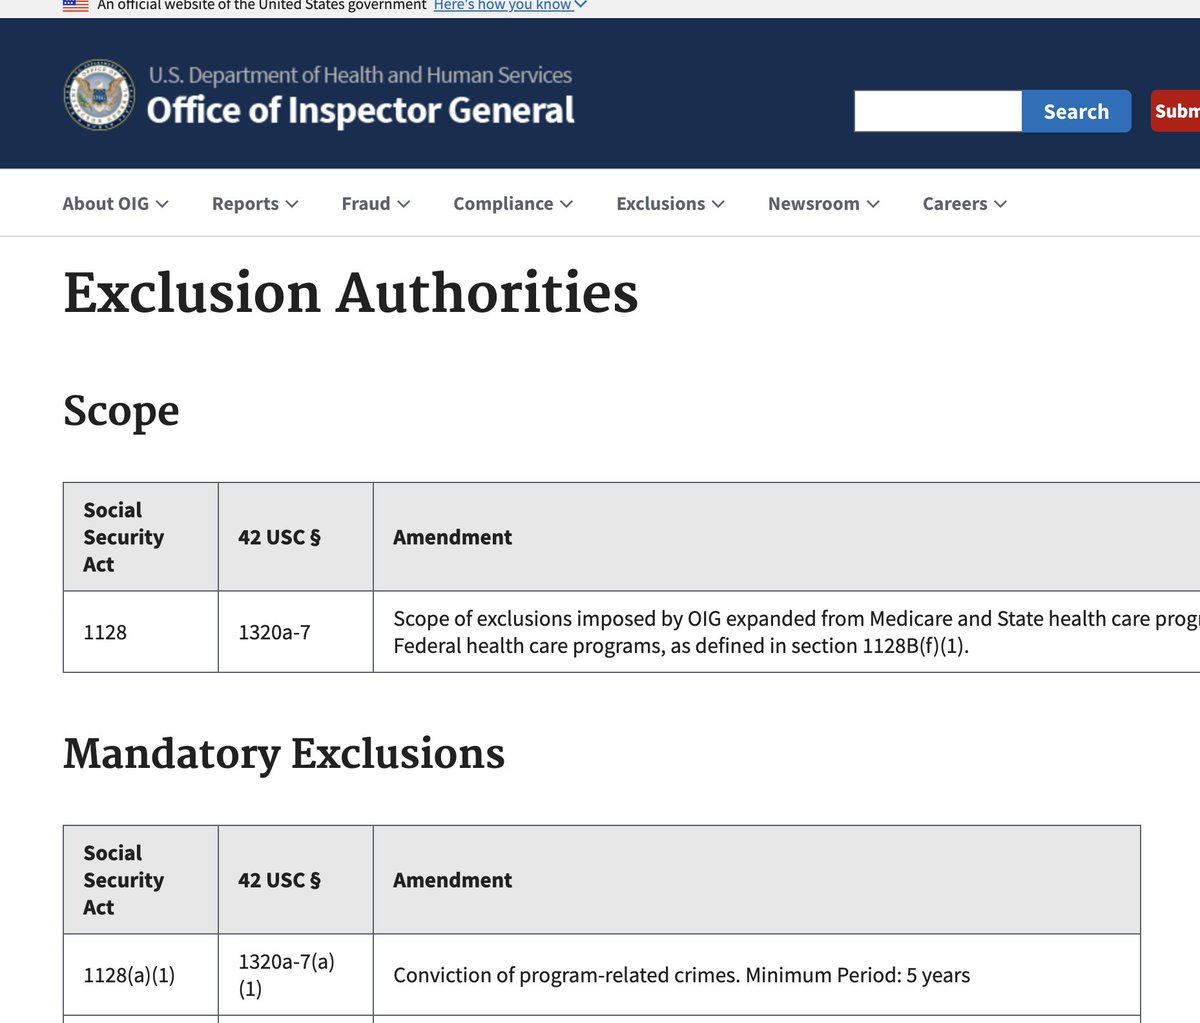Click the OIG seal logo
The width and height of the screenshot is (1200, 1023).
click(x=100, y=95)
